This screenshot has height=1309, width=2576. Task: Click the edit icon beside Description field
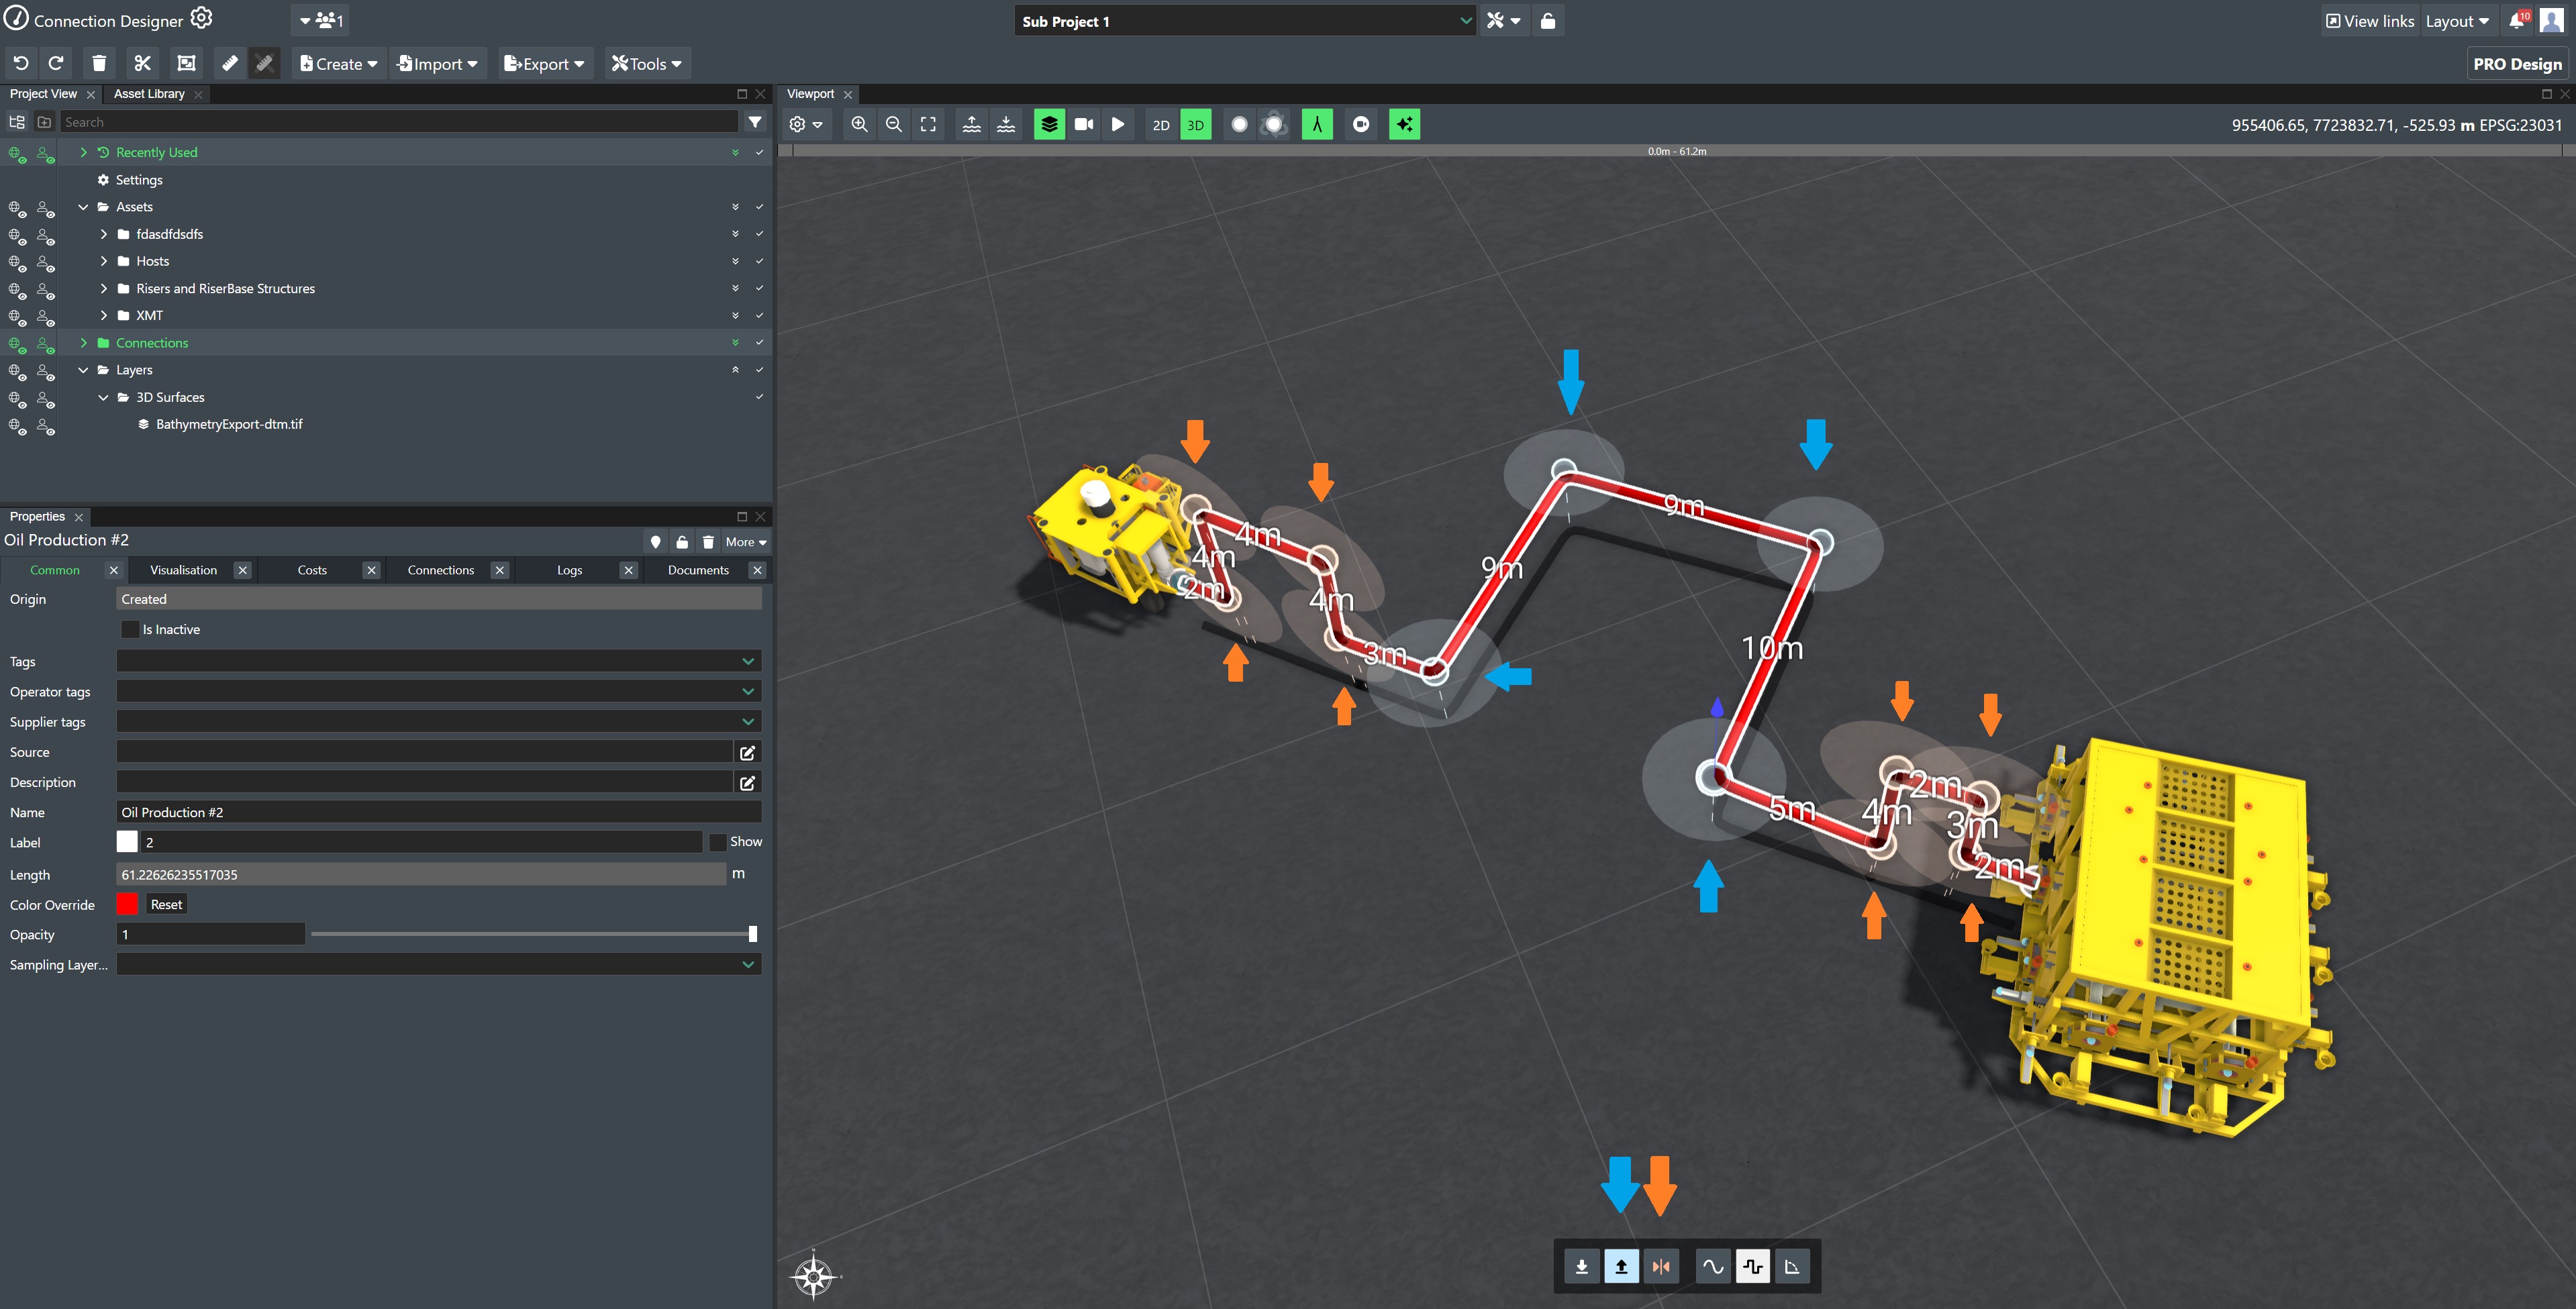(x=747, y=782)
